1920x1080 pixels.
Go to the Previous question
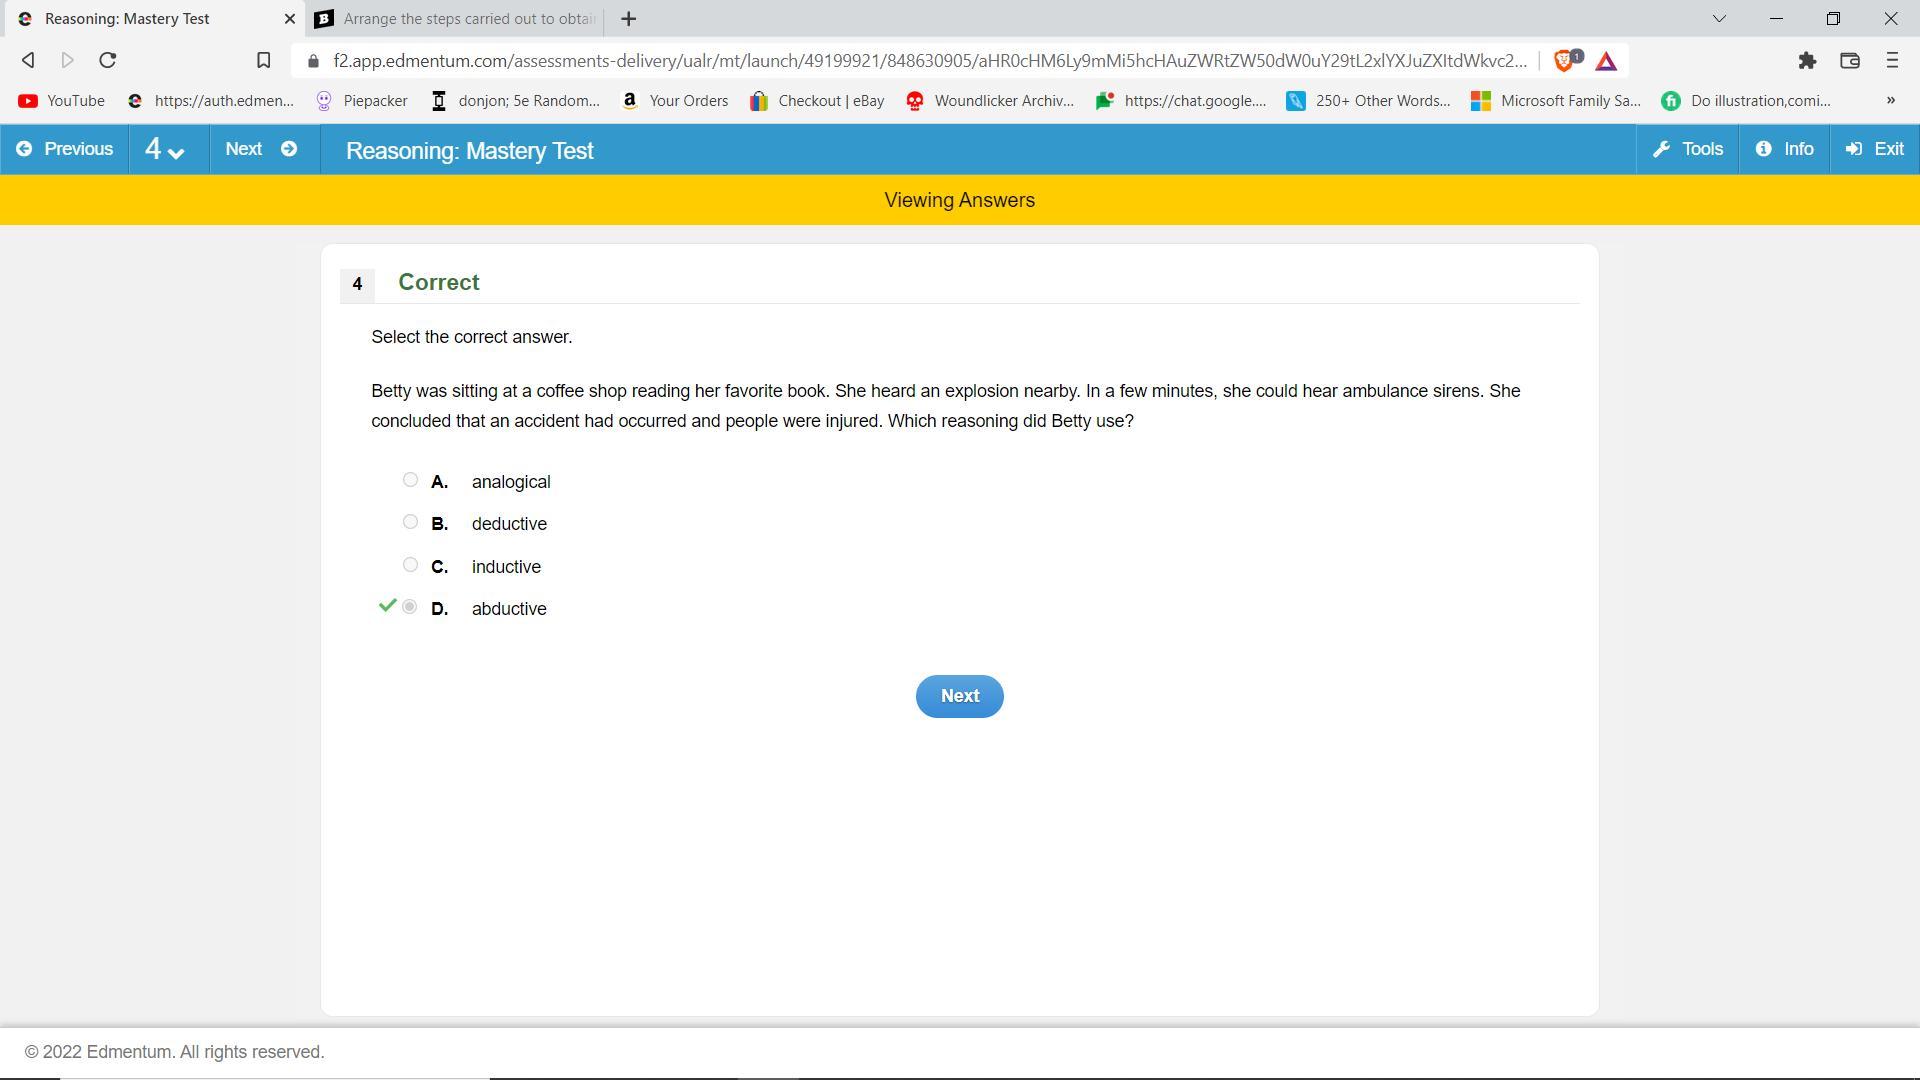pos(65,149)
